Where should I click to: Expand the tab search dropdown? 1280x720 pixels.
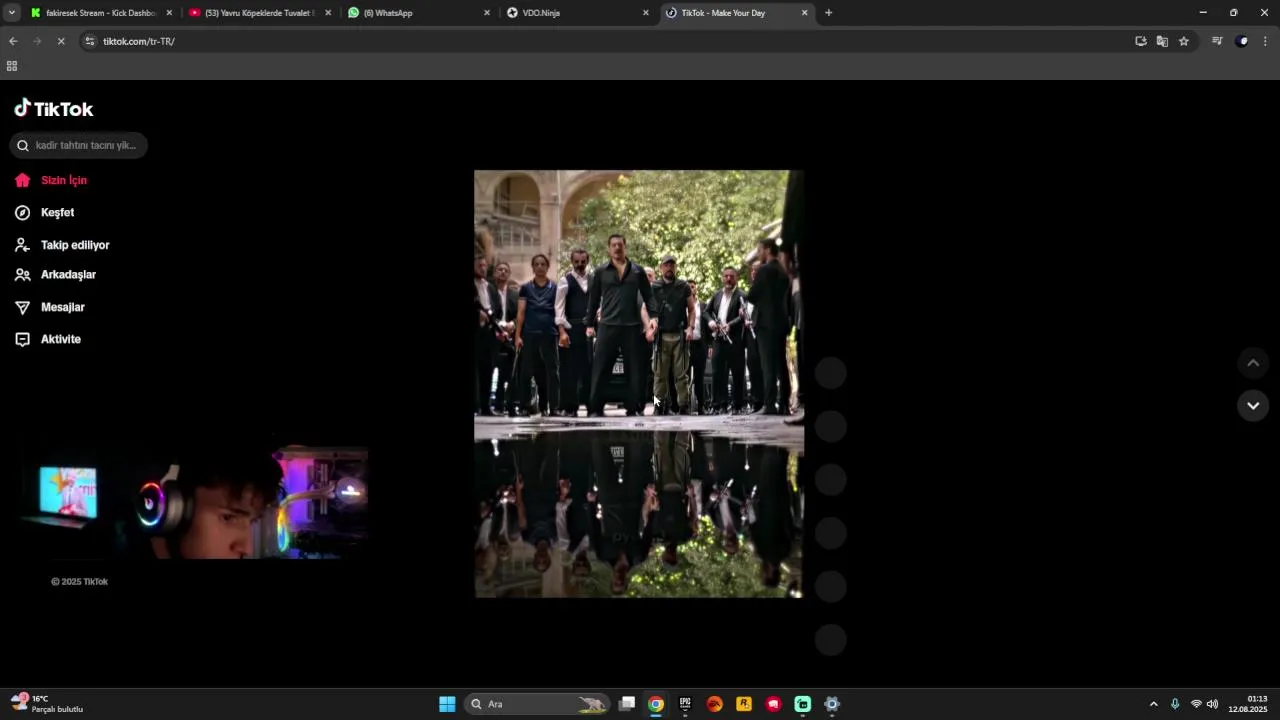coord(12,13)
